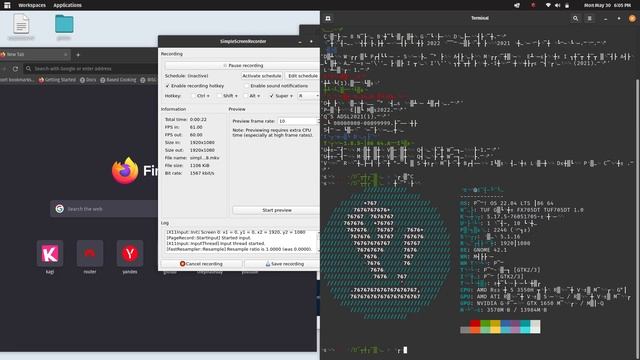
Task: Click the Bit rate value 1567 kbit/s
Action: (x=202, y=173)
